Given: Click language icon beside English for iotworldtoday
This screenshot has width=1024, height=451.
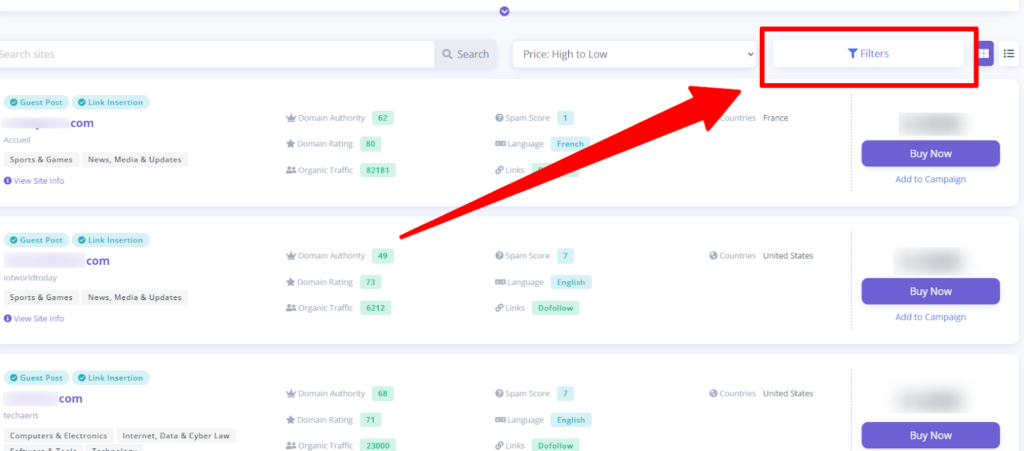Looking at the screenshot, I should pos(500,282).
